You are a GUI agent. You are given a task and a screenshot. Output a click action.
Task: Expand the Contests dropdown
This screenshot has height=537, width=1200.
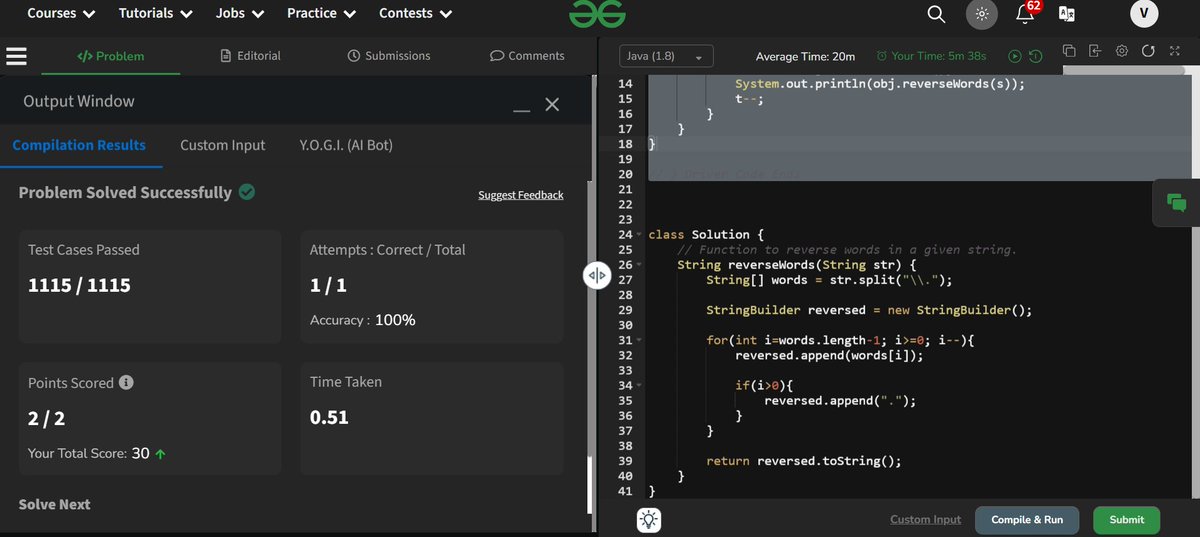point(416,14)
